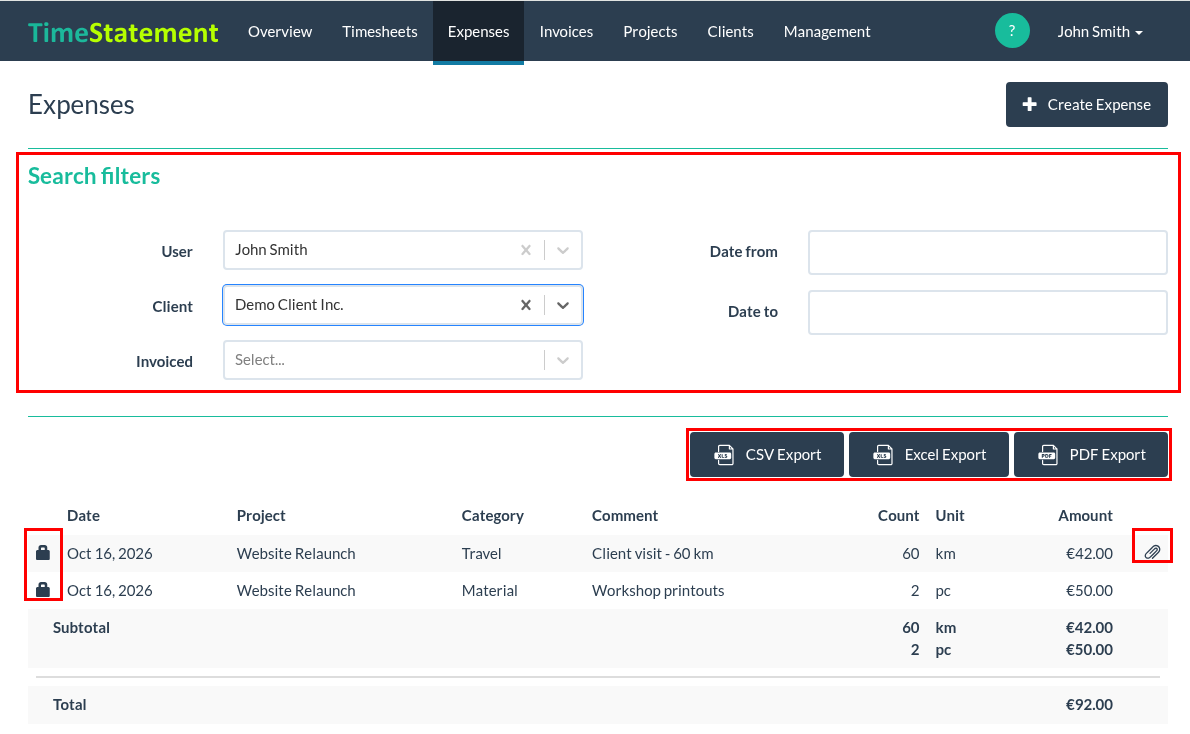This screenshot has width=1190, height=734.
Task: Clear the John Smith user filter
Action: (525, 250)
